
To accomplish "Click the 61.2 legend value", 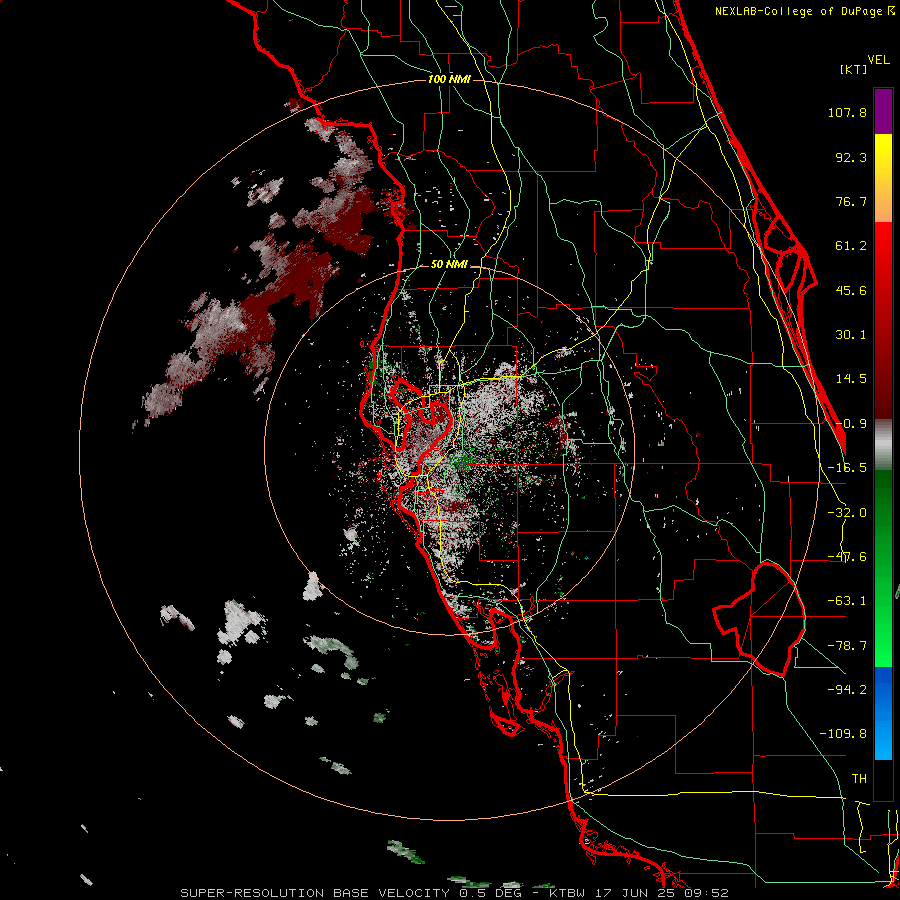I will [851, 246].
